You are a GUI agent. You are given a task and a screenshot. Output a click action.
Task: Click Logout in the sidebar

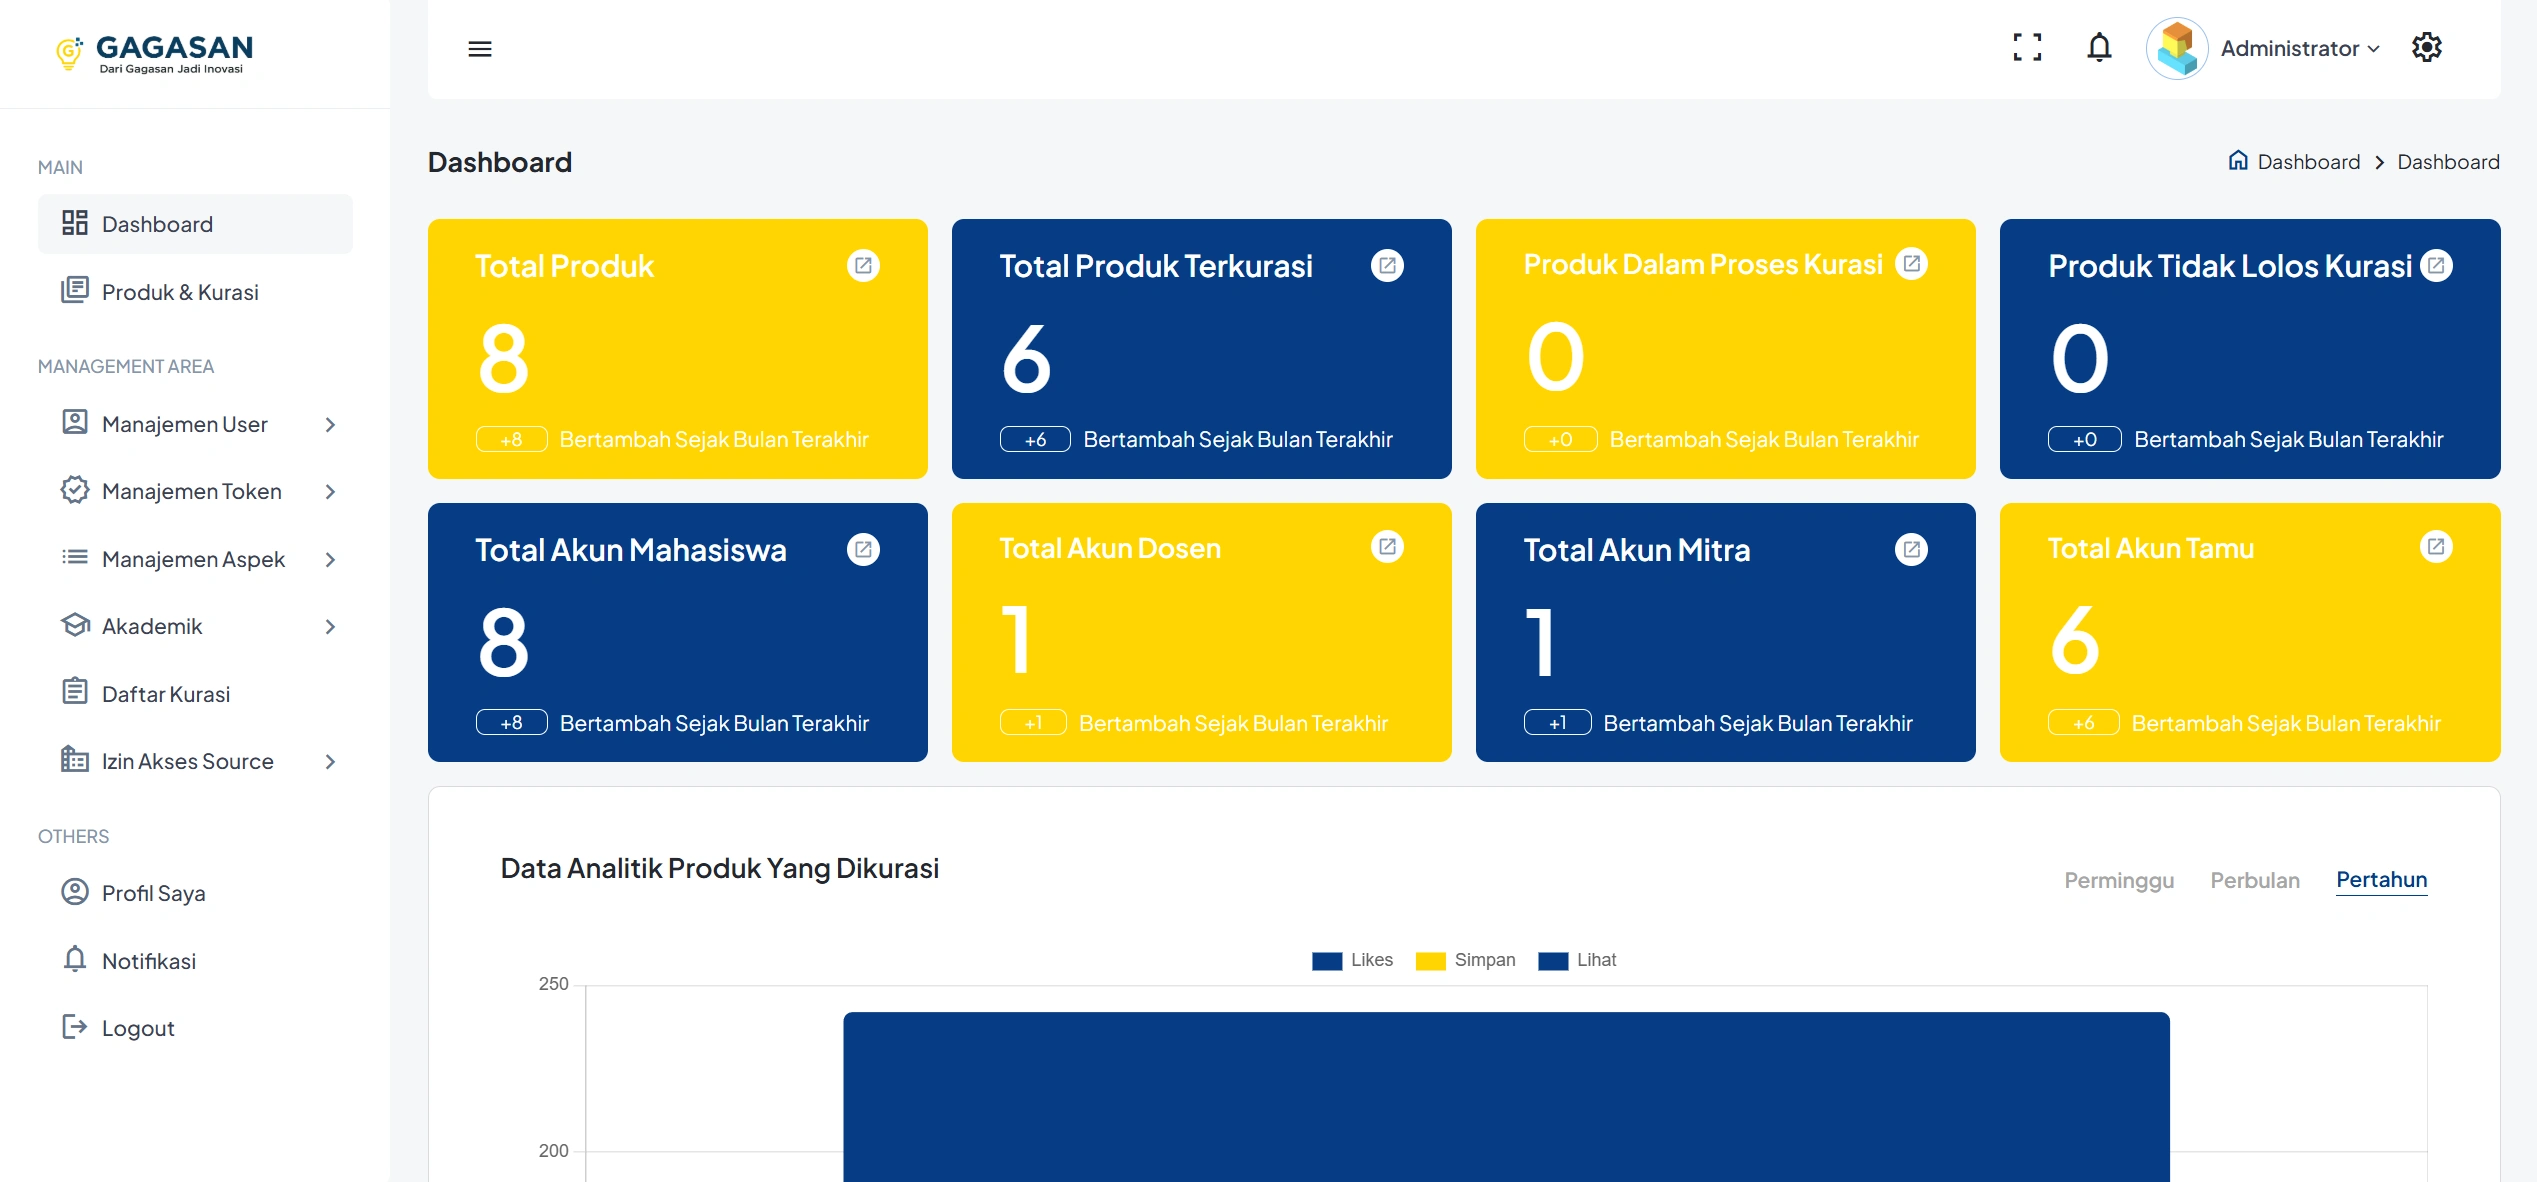(138, 1028)
